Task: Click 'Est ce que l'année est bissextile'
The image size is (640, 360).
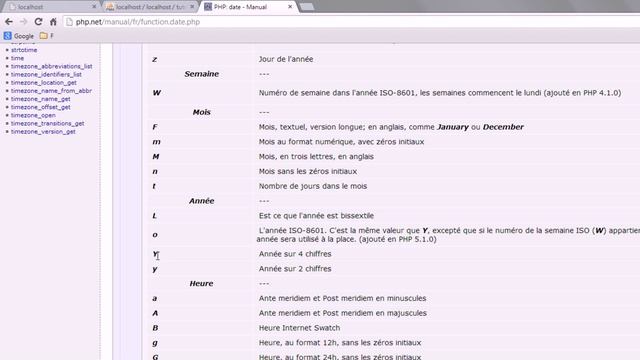Action: click(316, 216)
